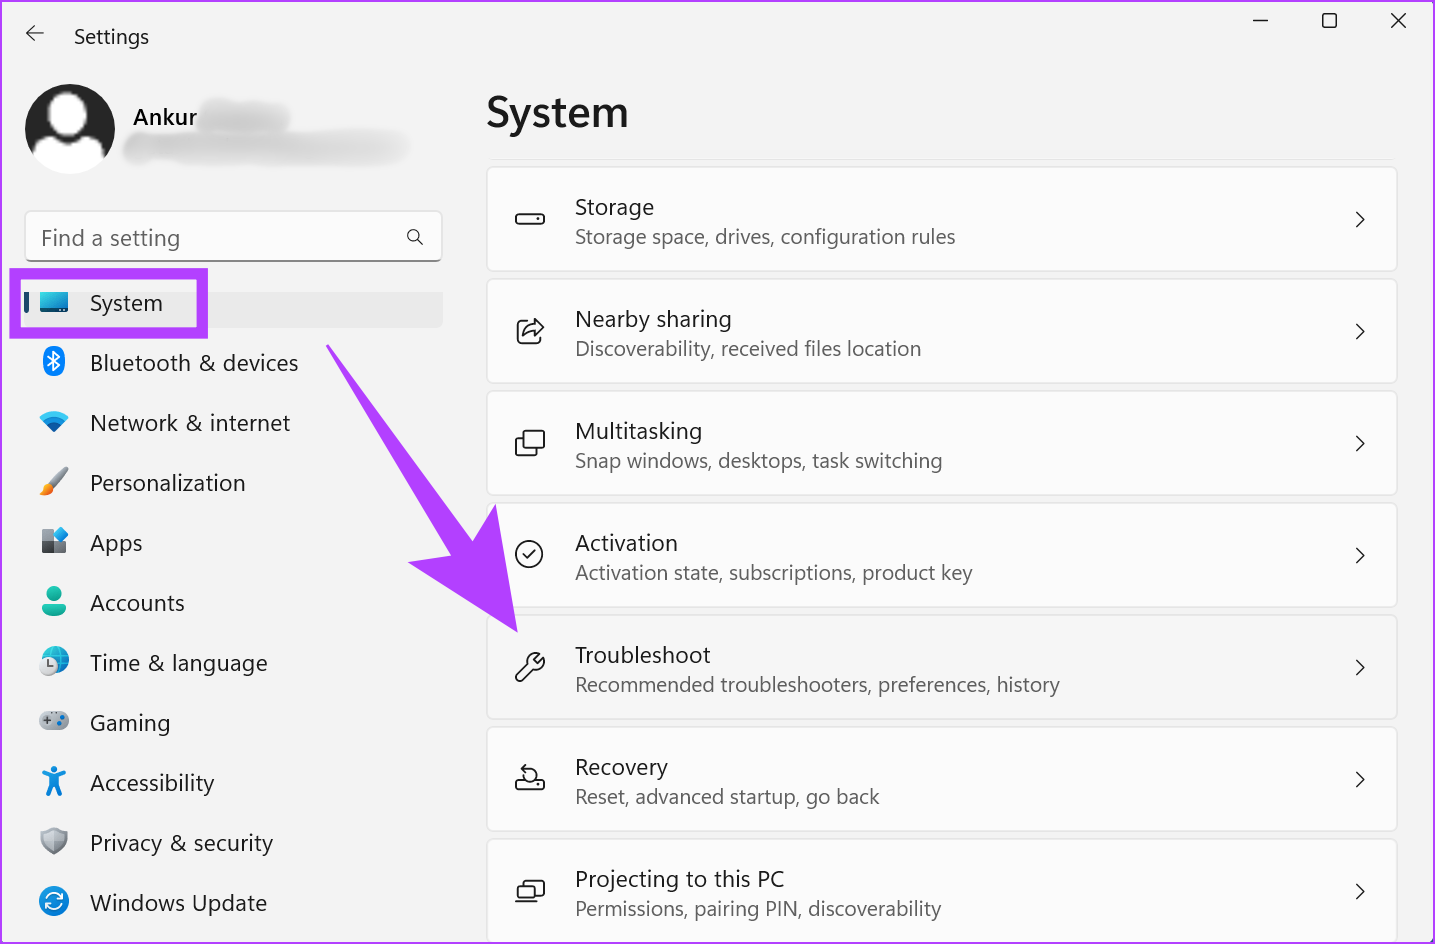The width and height of the screenshot is (1435, 944).
Task: Click the Nearby sharing share icon
Action: [x=530, y=331]
